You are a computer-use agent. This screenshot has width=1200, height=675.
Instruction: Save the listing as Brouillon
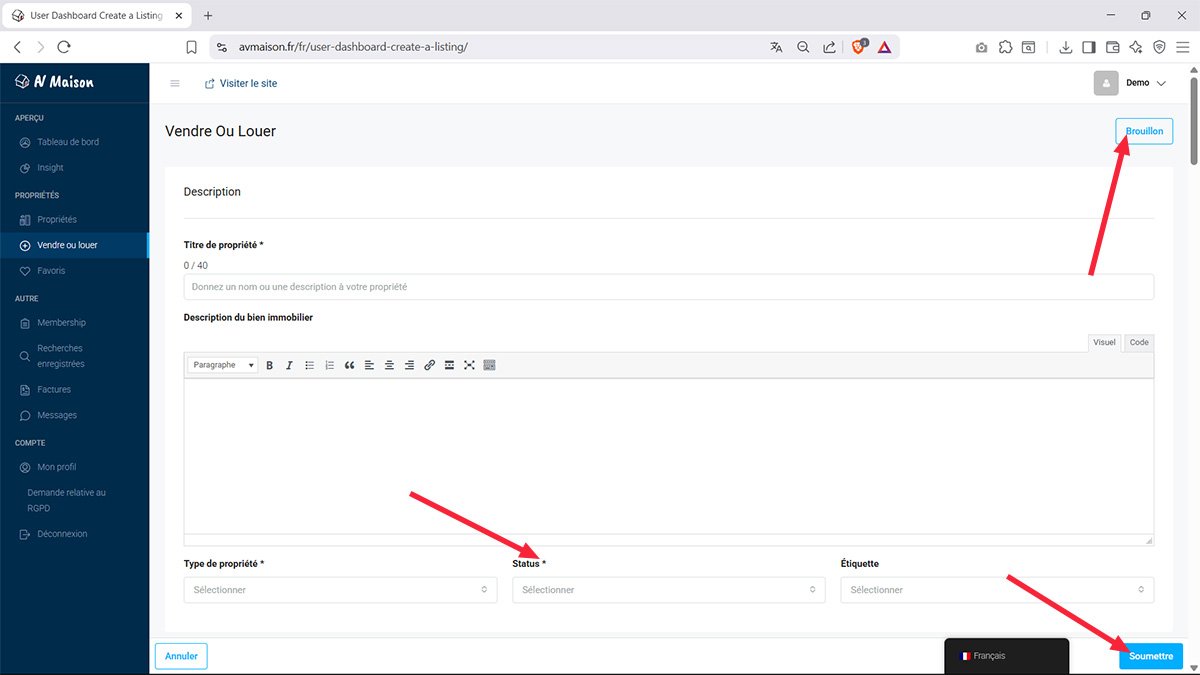click(1144, 131)
